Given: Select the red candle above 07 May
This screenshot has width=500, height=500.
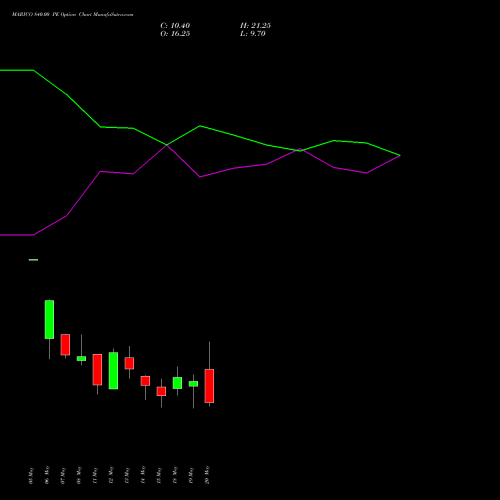Looking at the screenshot, I should [65, 344].
